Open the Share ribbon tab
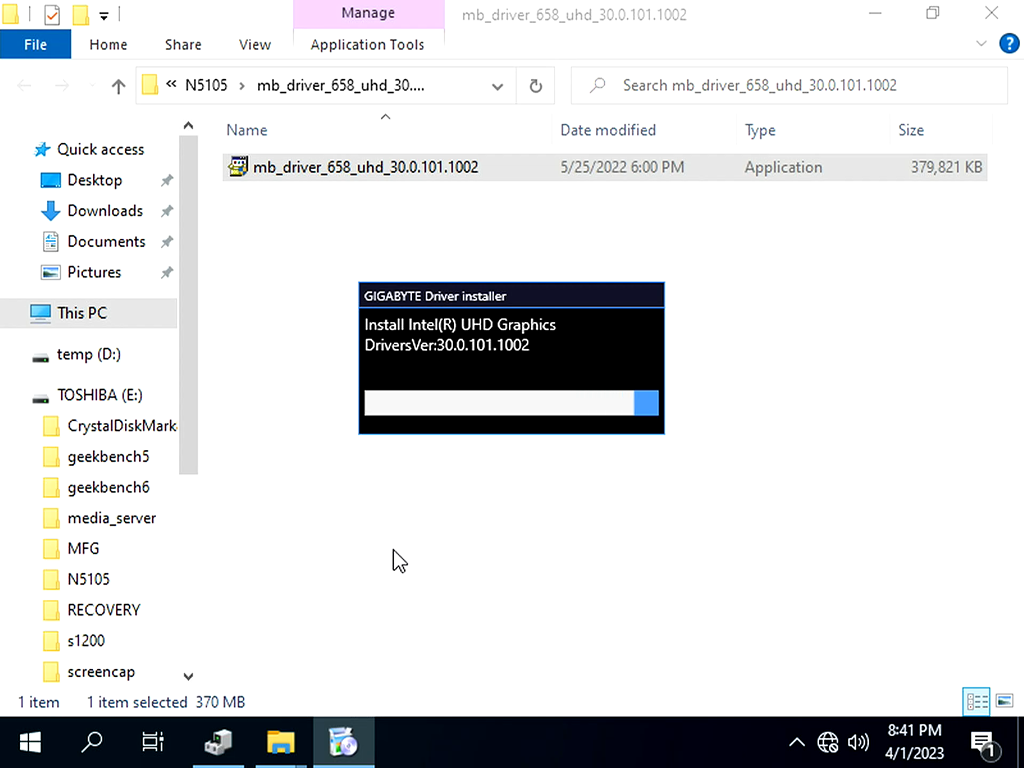Image resolution: width=1024 pixels, height=768 pixels. [183, 44]
